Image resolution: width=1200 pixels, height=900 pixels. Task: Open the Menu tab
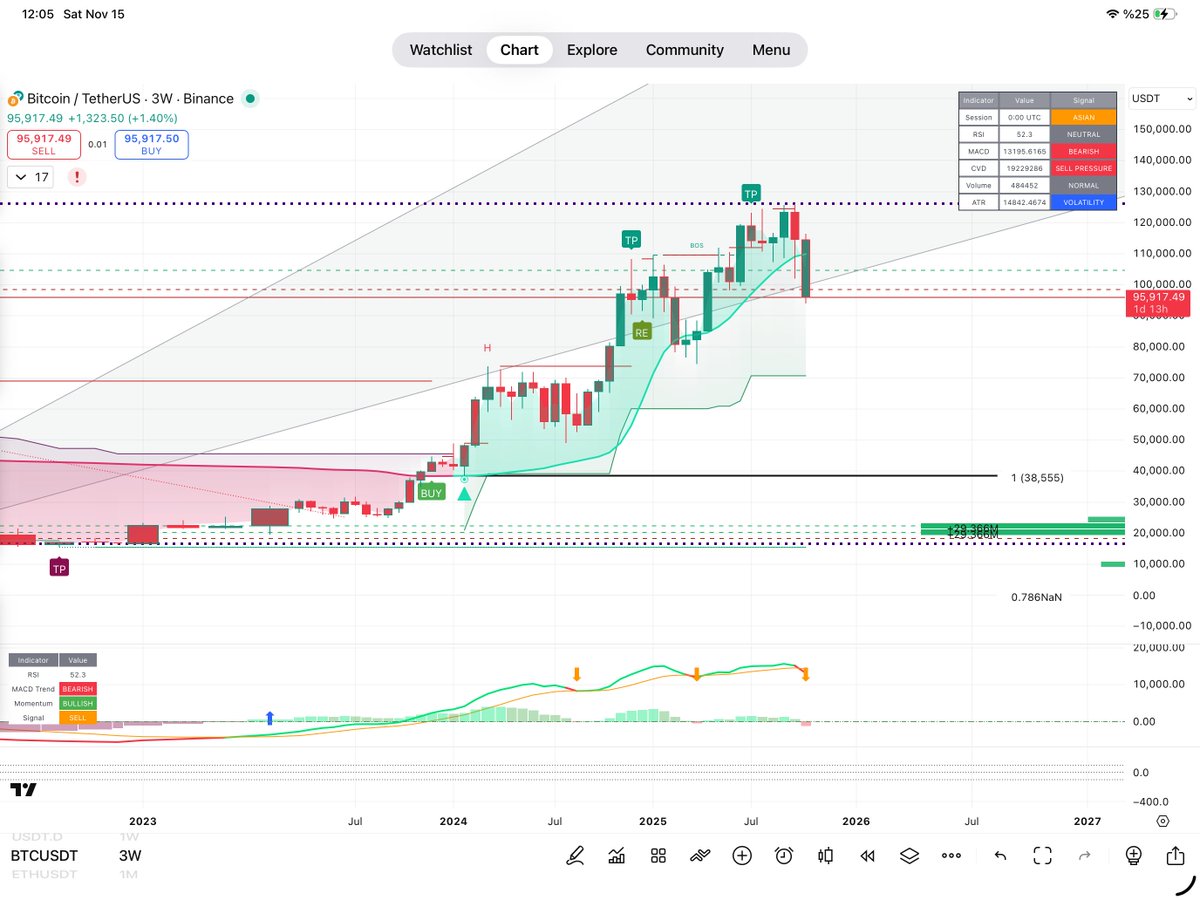771,50
